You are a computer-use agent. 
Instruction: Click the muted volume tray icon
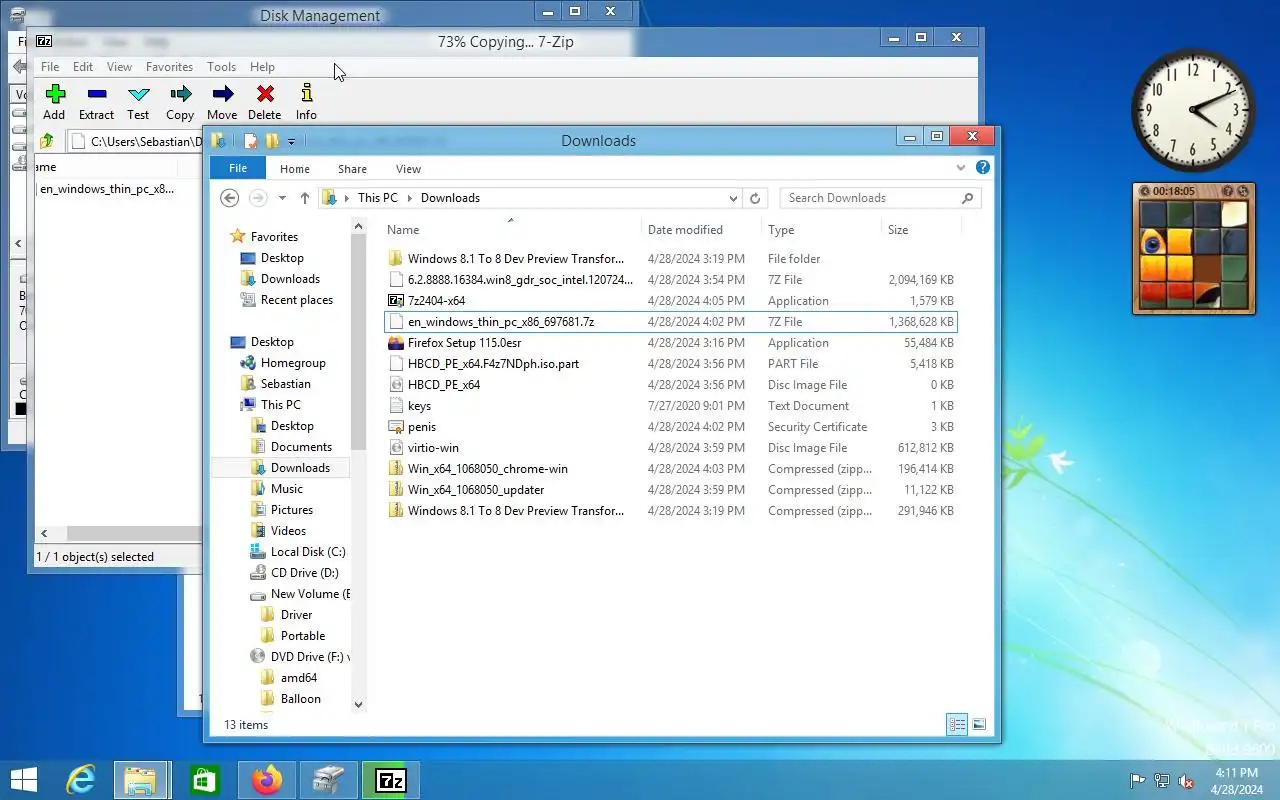point(1186,781)
